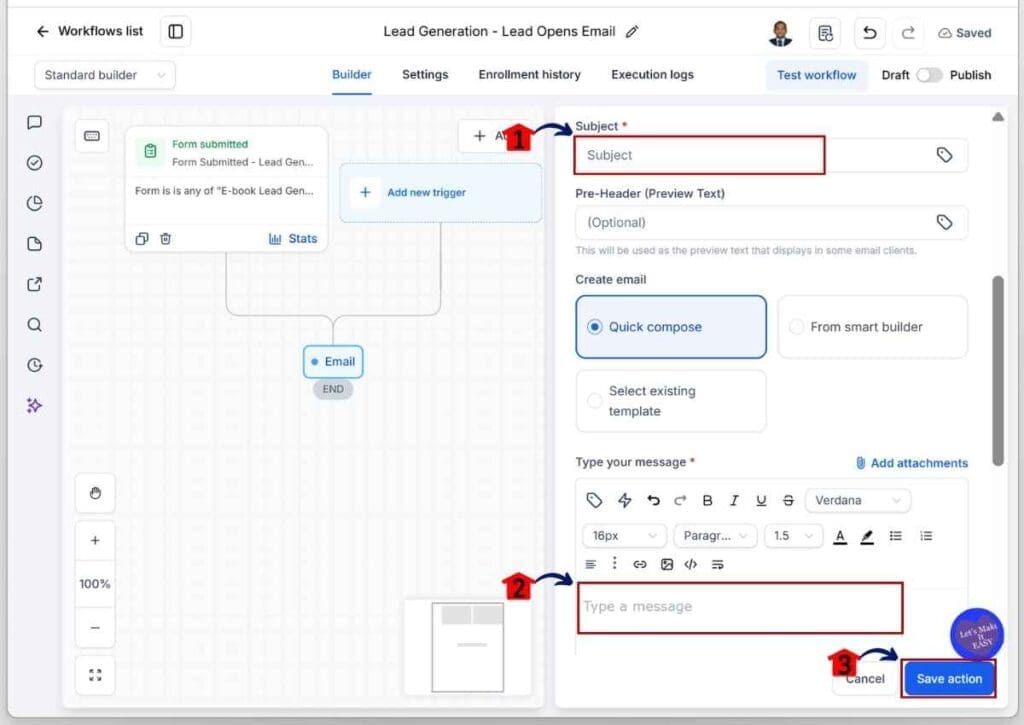Undo in message editor toolbar

[653, 500]
